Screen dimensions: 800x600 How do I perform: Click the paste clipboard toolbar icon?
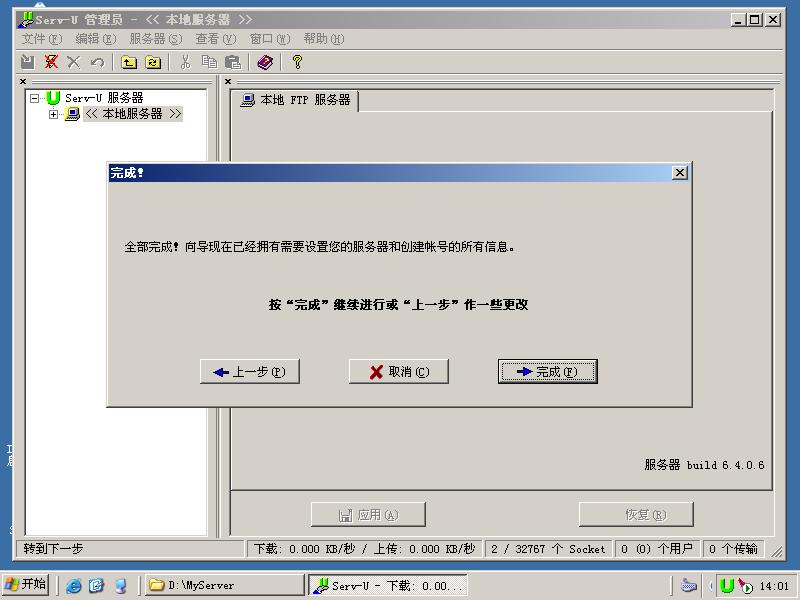click(x=233, y=62)
